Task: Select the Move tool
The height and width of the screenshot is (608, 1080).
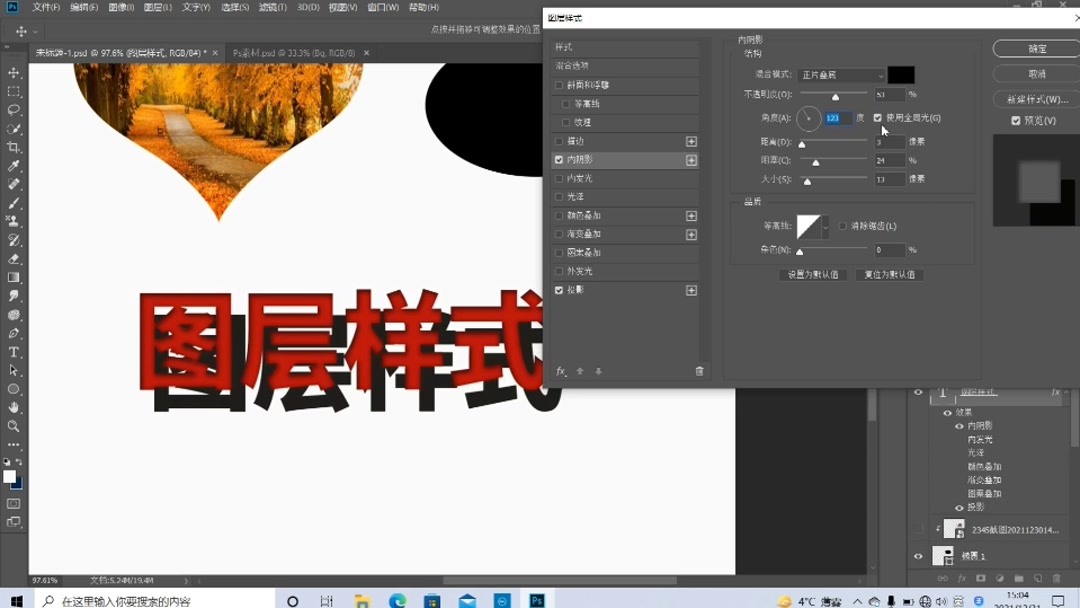Action: [14, 72]
